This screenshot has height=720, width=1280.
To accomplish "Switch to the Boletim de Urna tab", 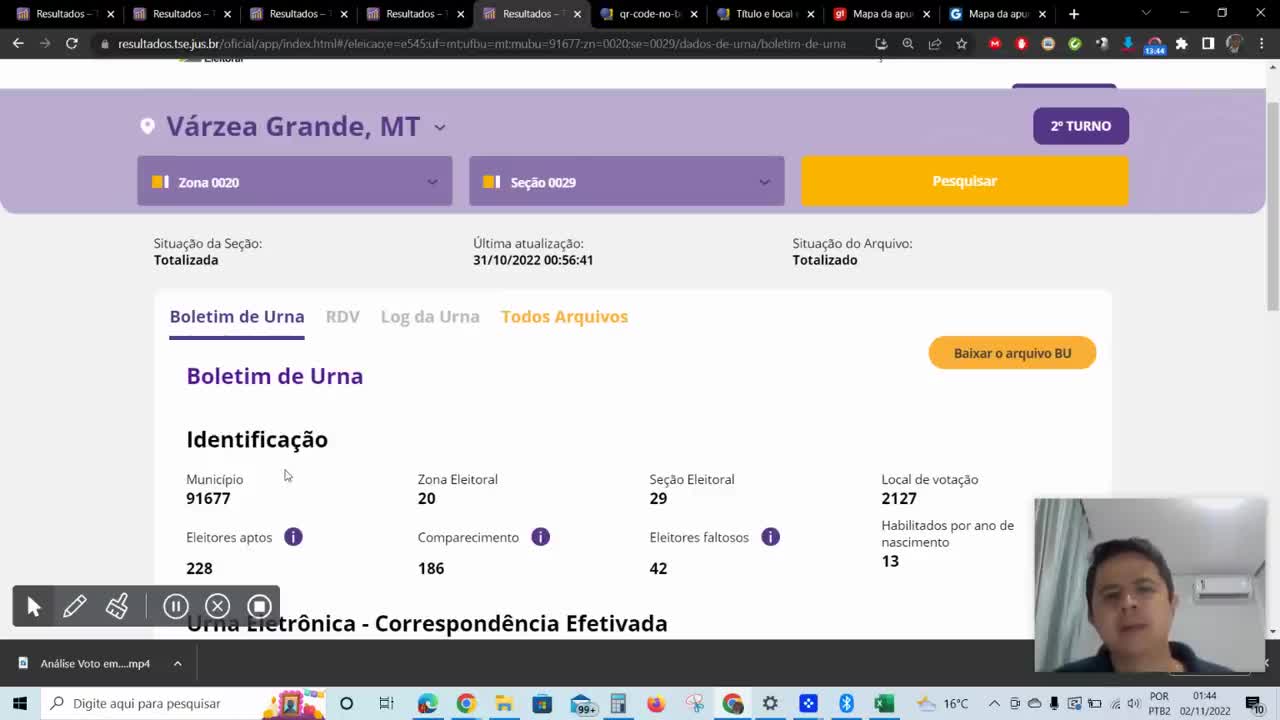I will pos(237,317).
